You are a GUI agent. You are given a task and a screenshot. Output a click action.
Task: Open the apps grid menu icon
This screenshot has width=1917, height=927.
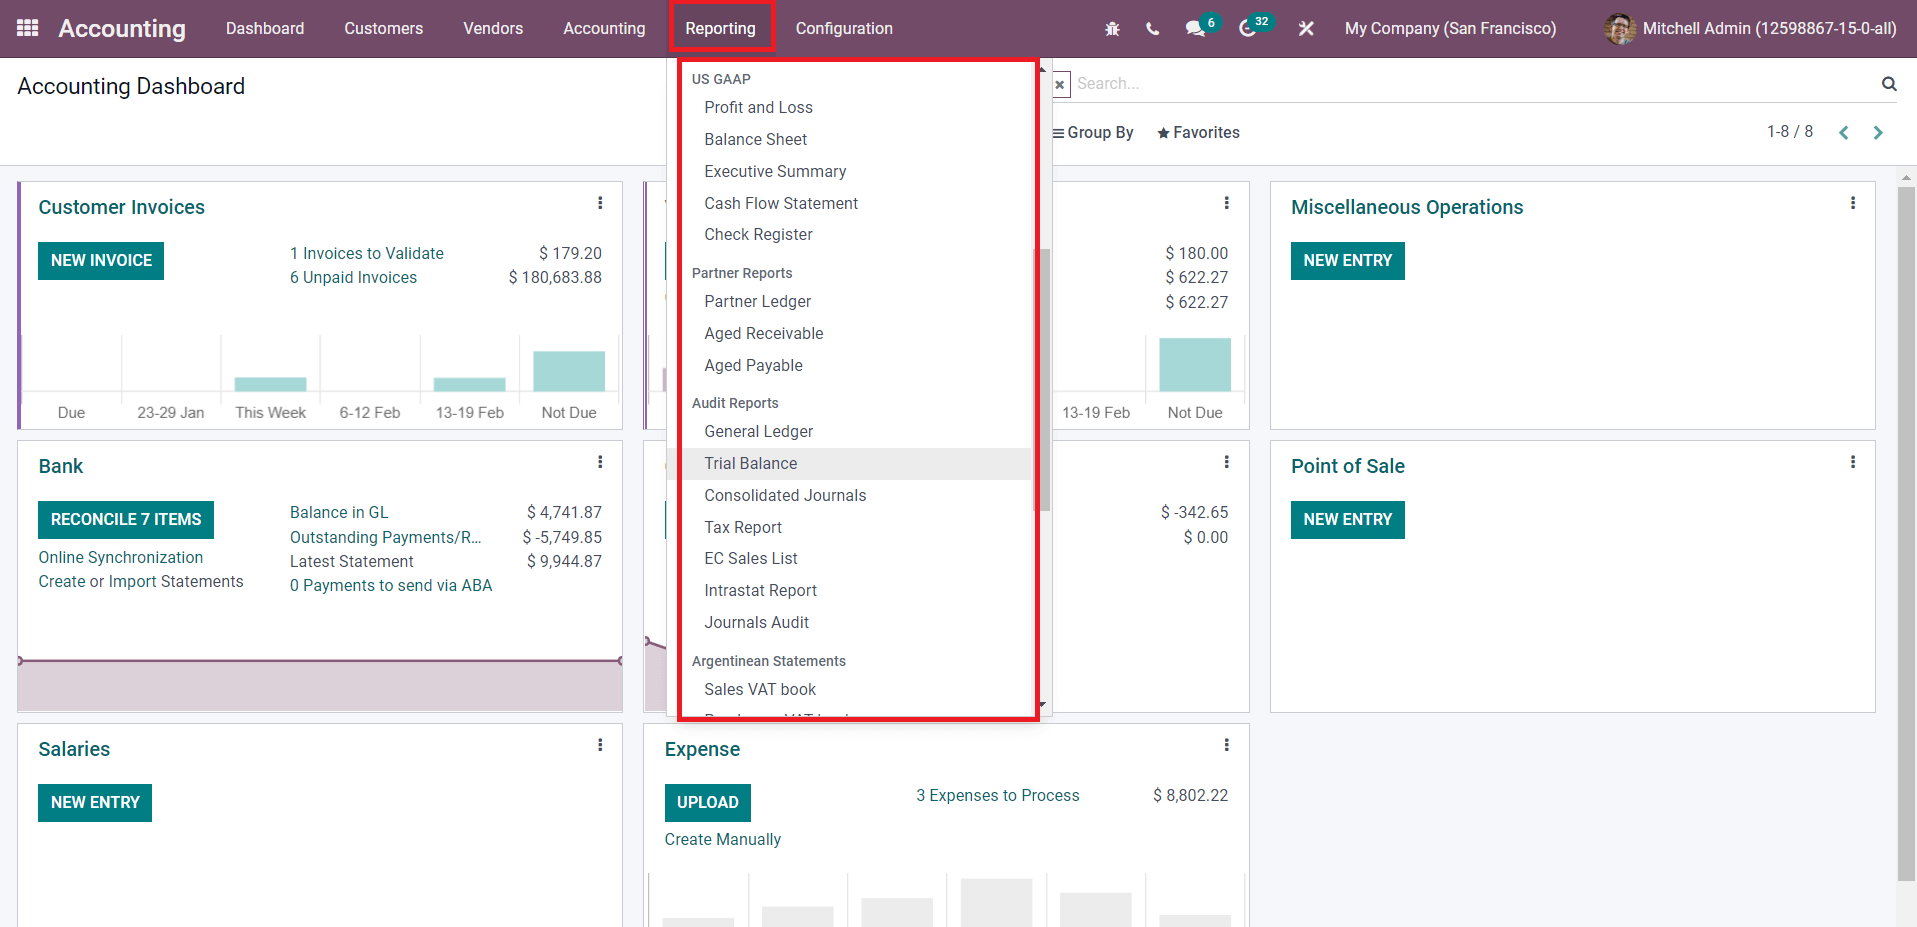[28, 28]
